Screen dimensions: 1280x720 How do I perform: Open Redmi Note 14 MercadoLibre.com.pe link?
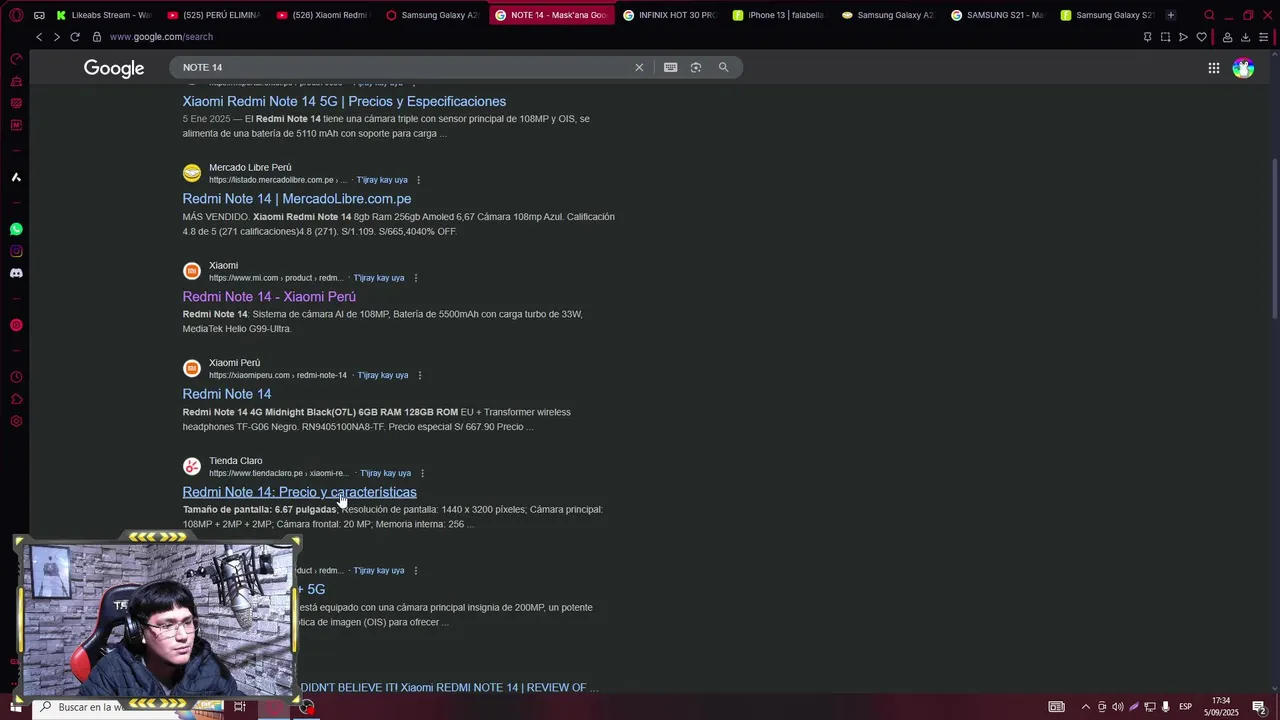pos(297,199)
